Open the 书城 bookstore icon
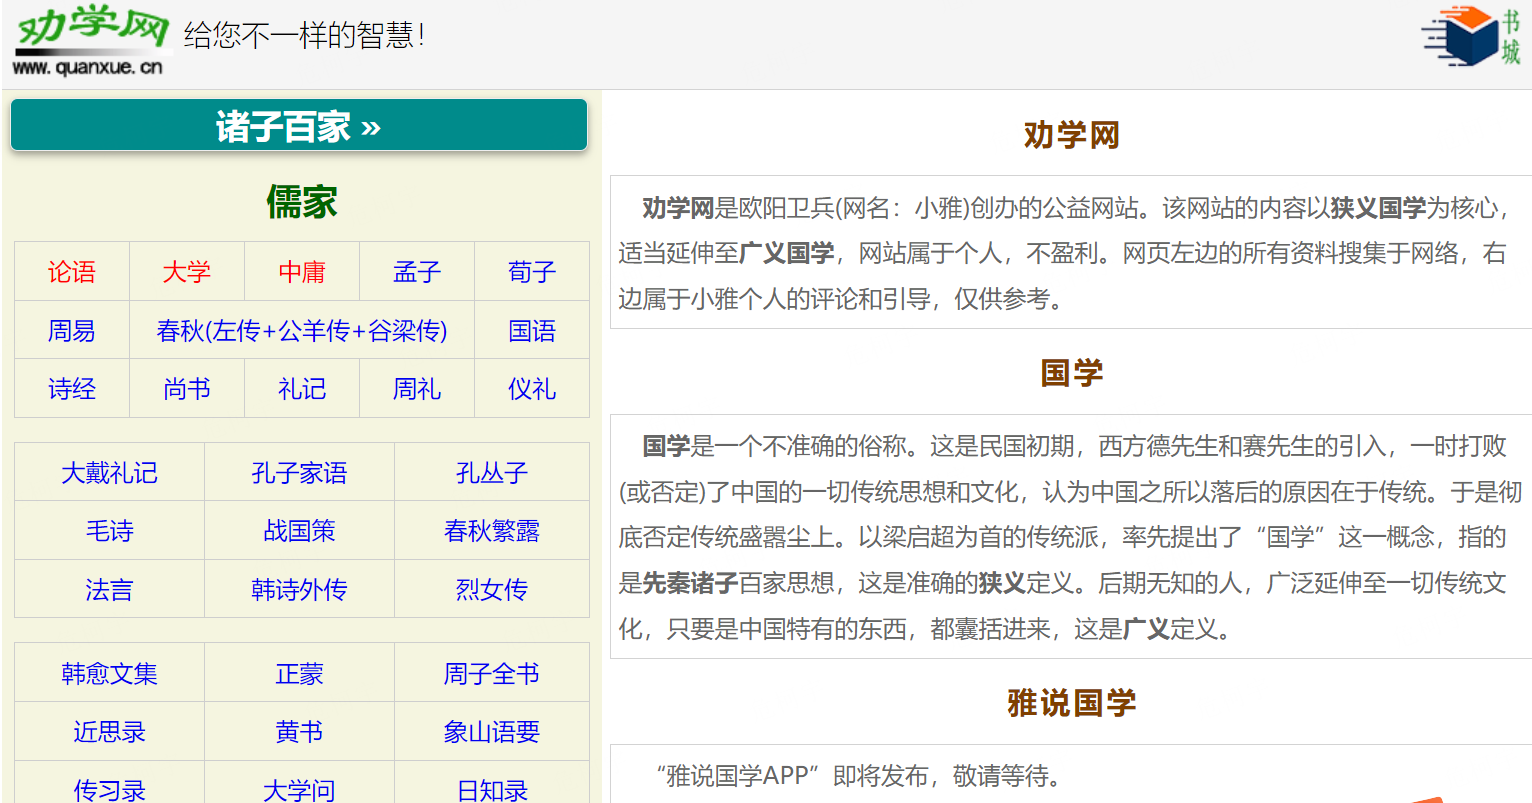Image resolution: width=1532 pixels, height=803 pixels. 1471,38
